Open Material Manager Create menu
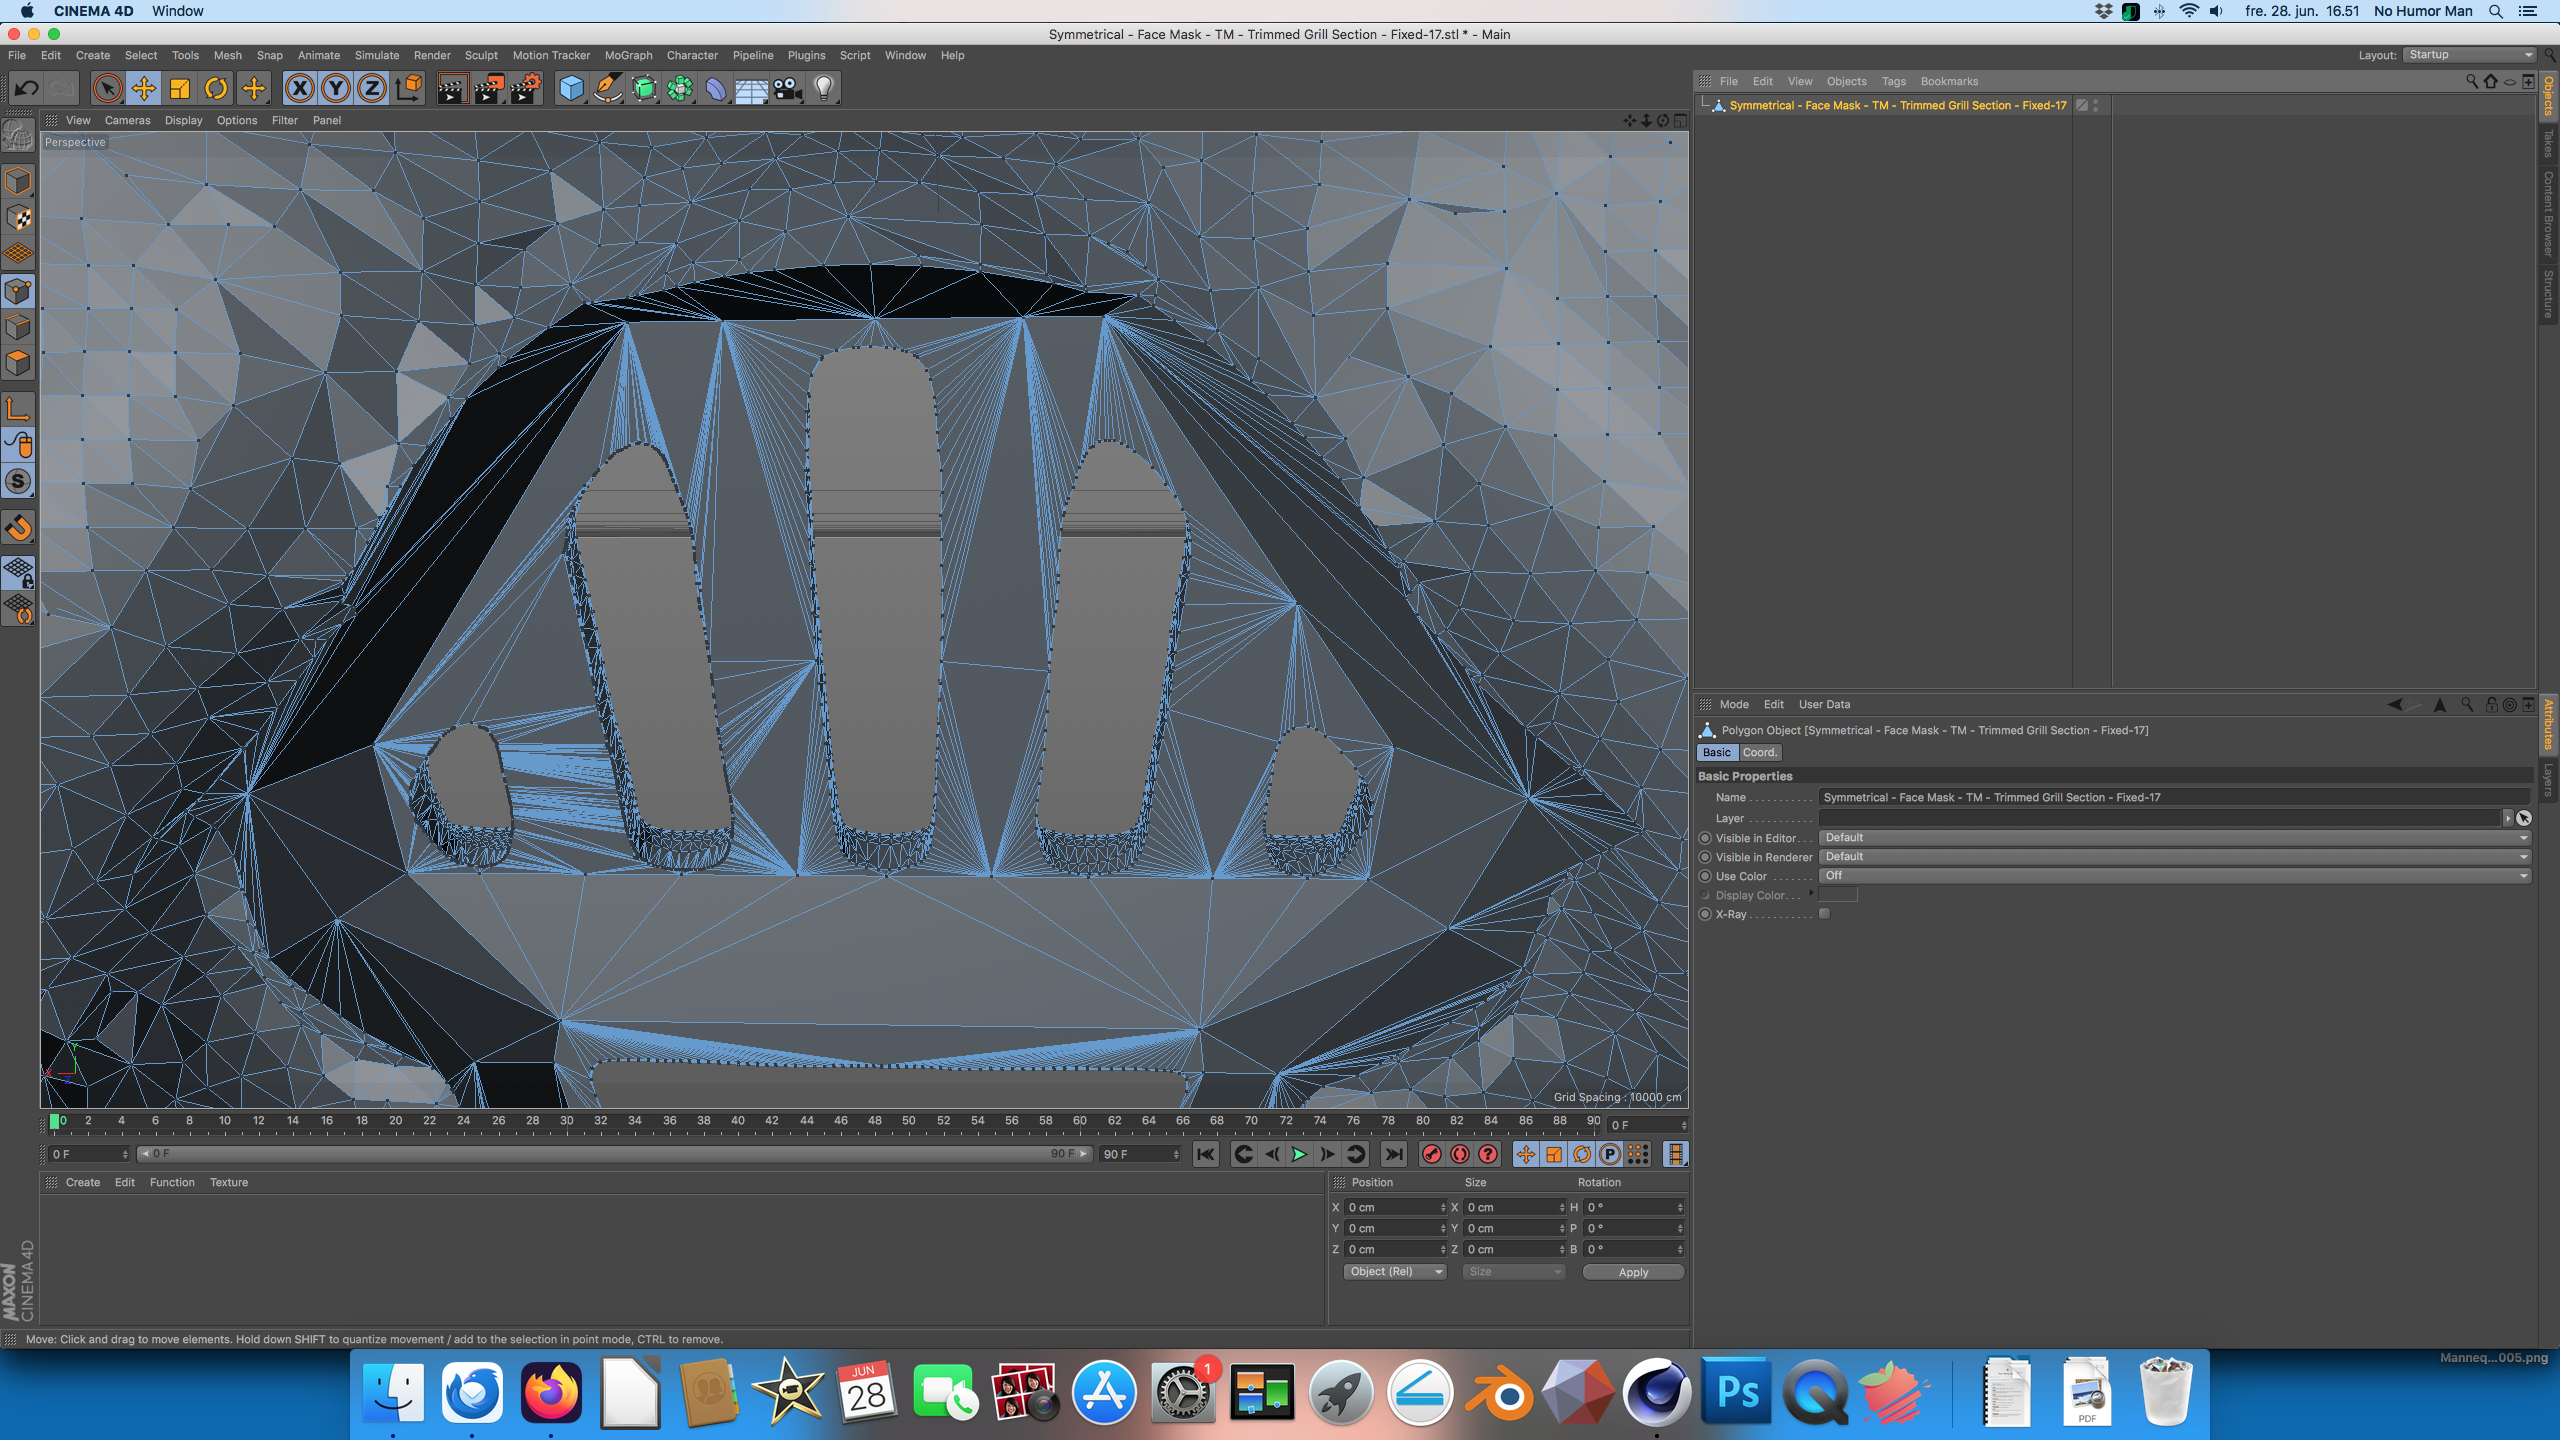2560x1440 pixels. point(82,1182)
